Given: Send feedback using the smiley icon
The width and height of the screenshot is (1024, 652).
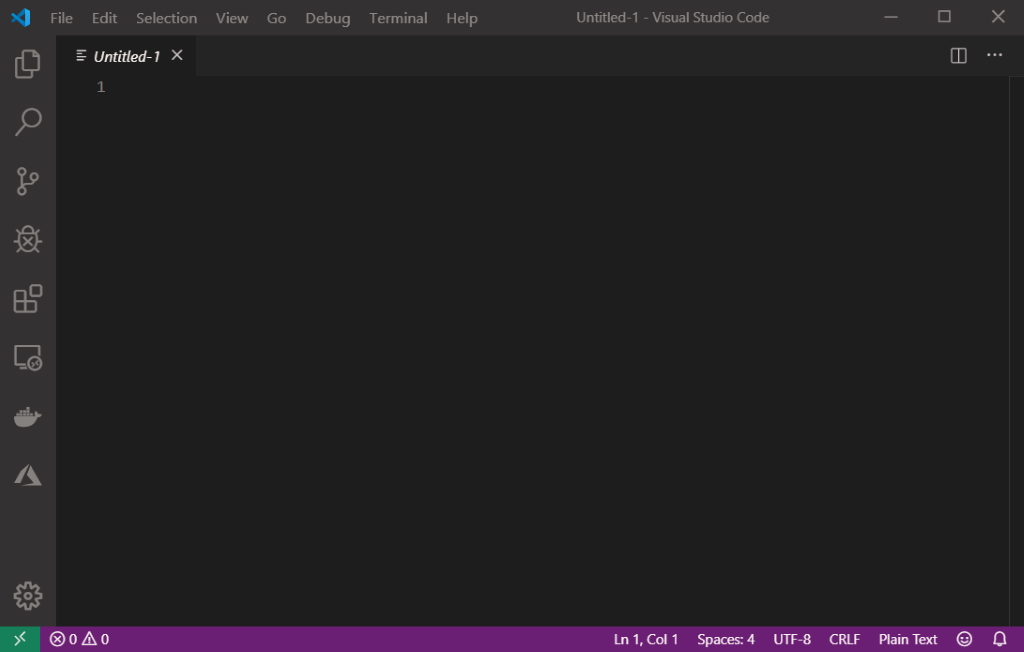Looking at the screenshot, I should tap(965, 638).
